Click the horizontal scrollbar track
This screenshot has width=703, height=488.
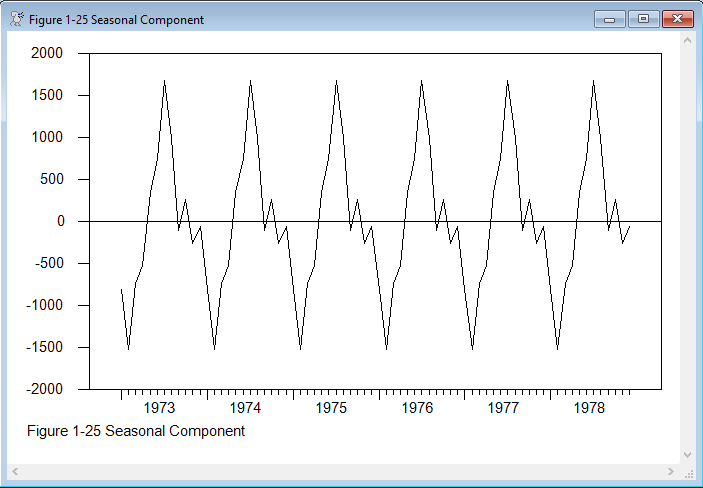pyautogui.click(x=340, y=471)
